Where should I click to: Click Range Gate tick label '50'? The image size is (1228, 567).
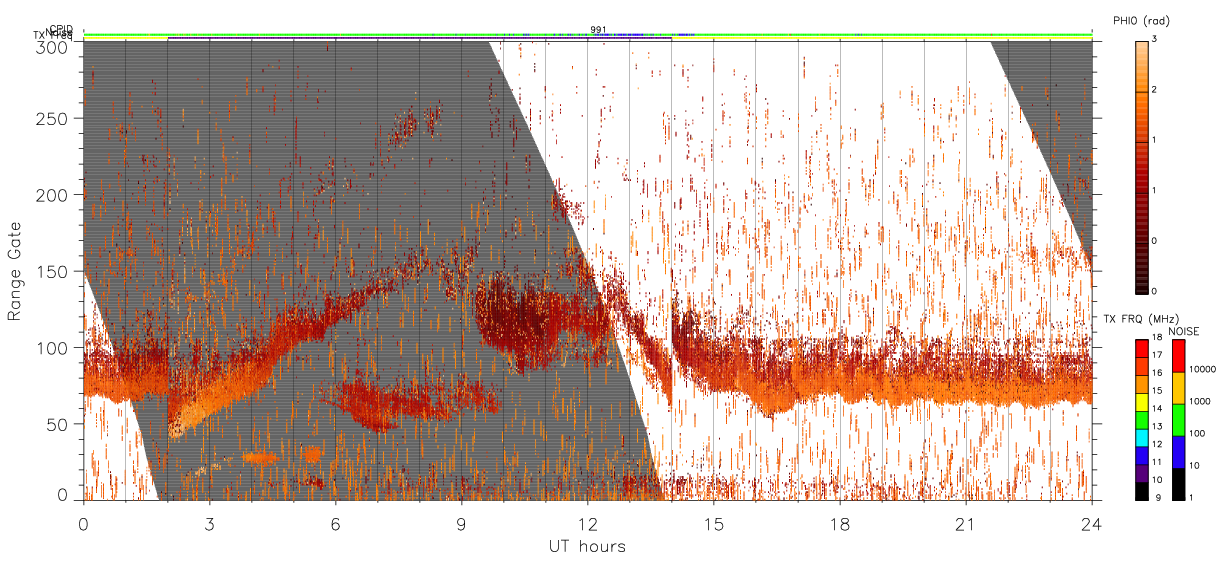point(59,424)
